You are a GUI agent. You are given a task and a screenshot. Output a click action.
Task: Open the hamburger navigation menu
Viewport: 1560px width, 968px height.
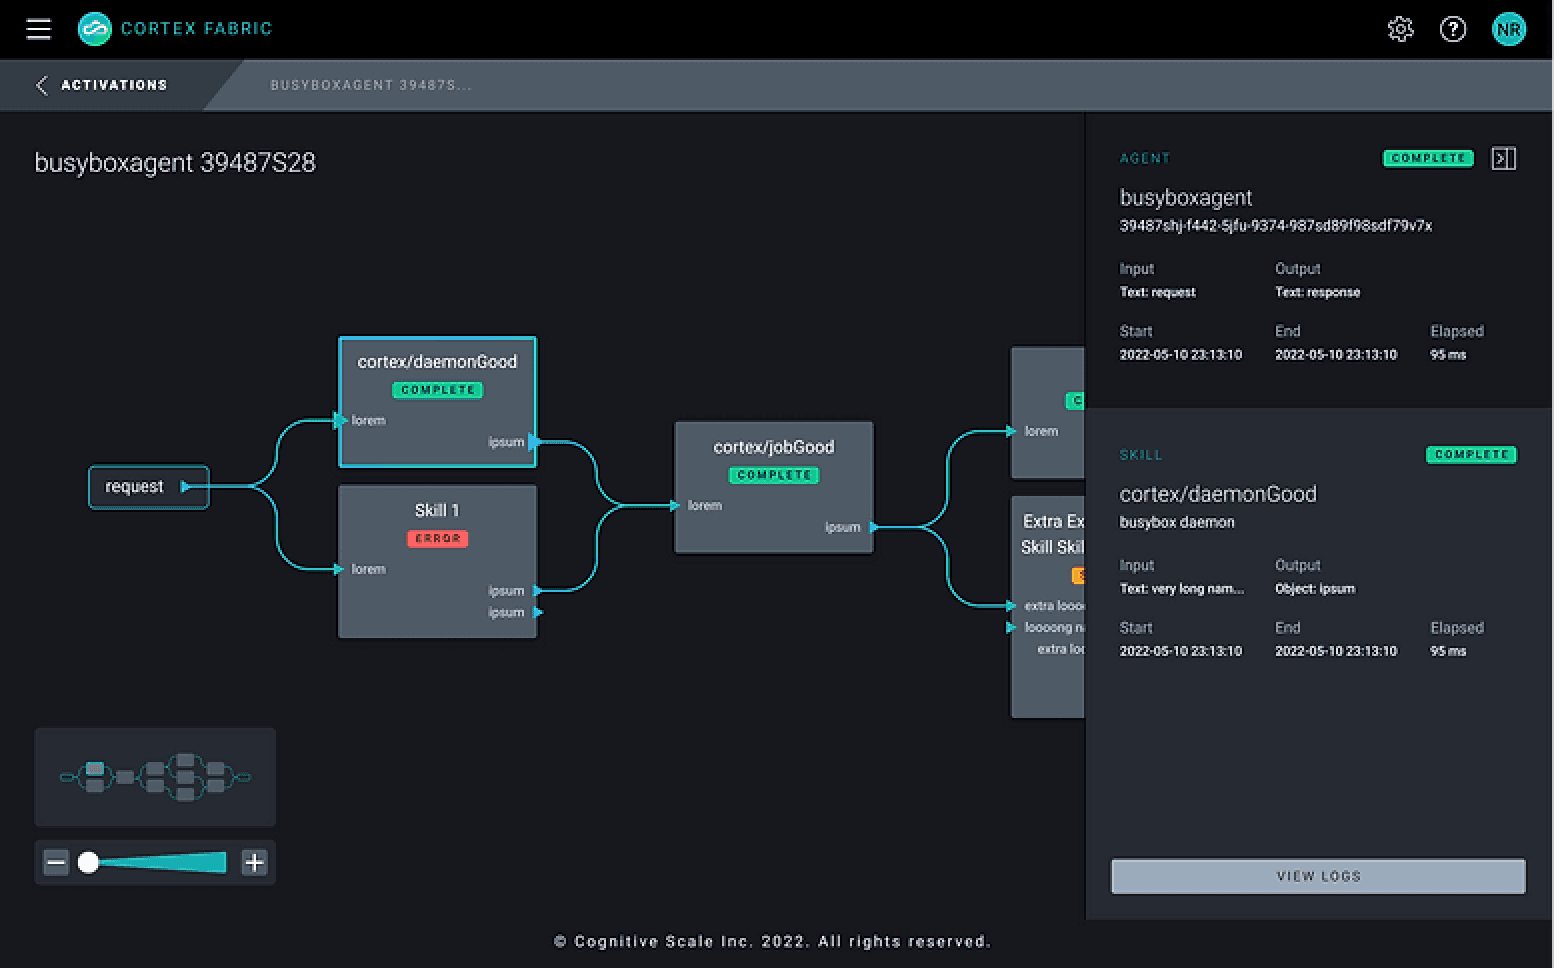(38, 29)
